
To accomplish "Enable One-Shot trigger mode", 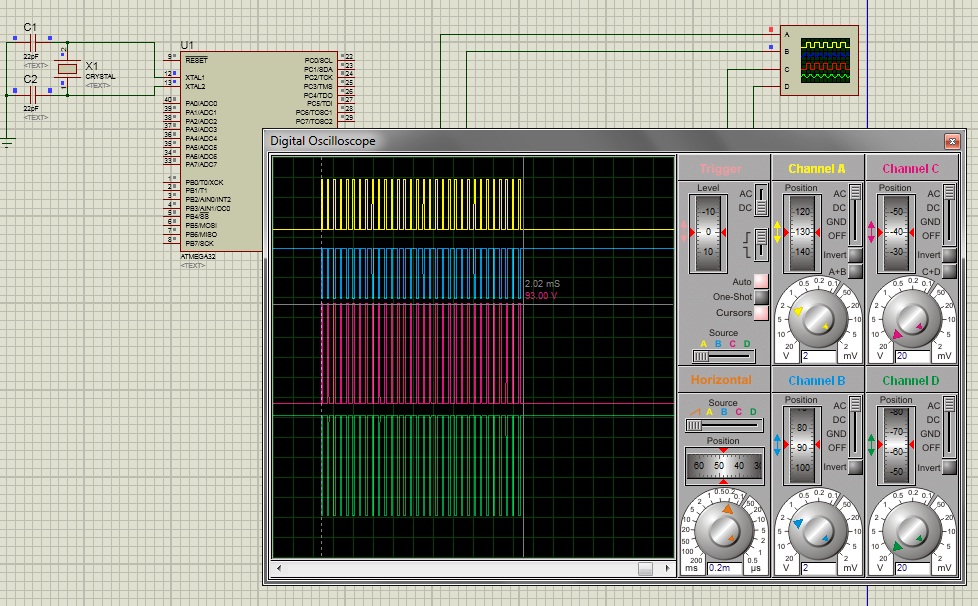I will pos(761,297).
